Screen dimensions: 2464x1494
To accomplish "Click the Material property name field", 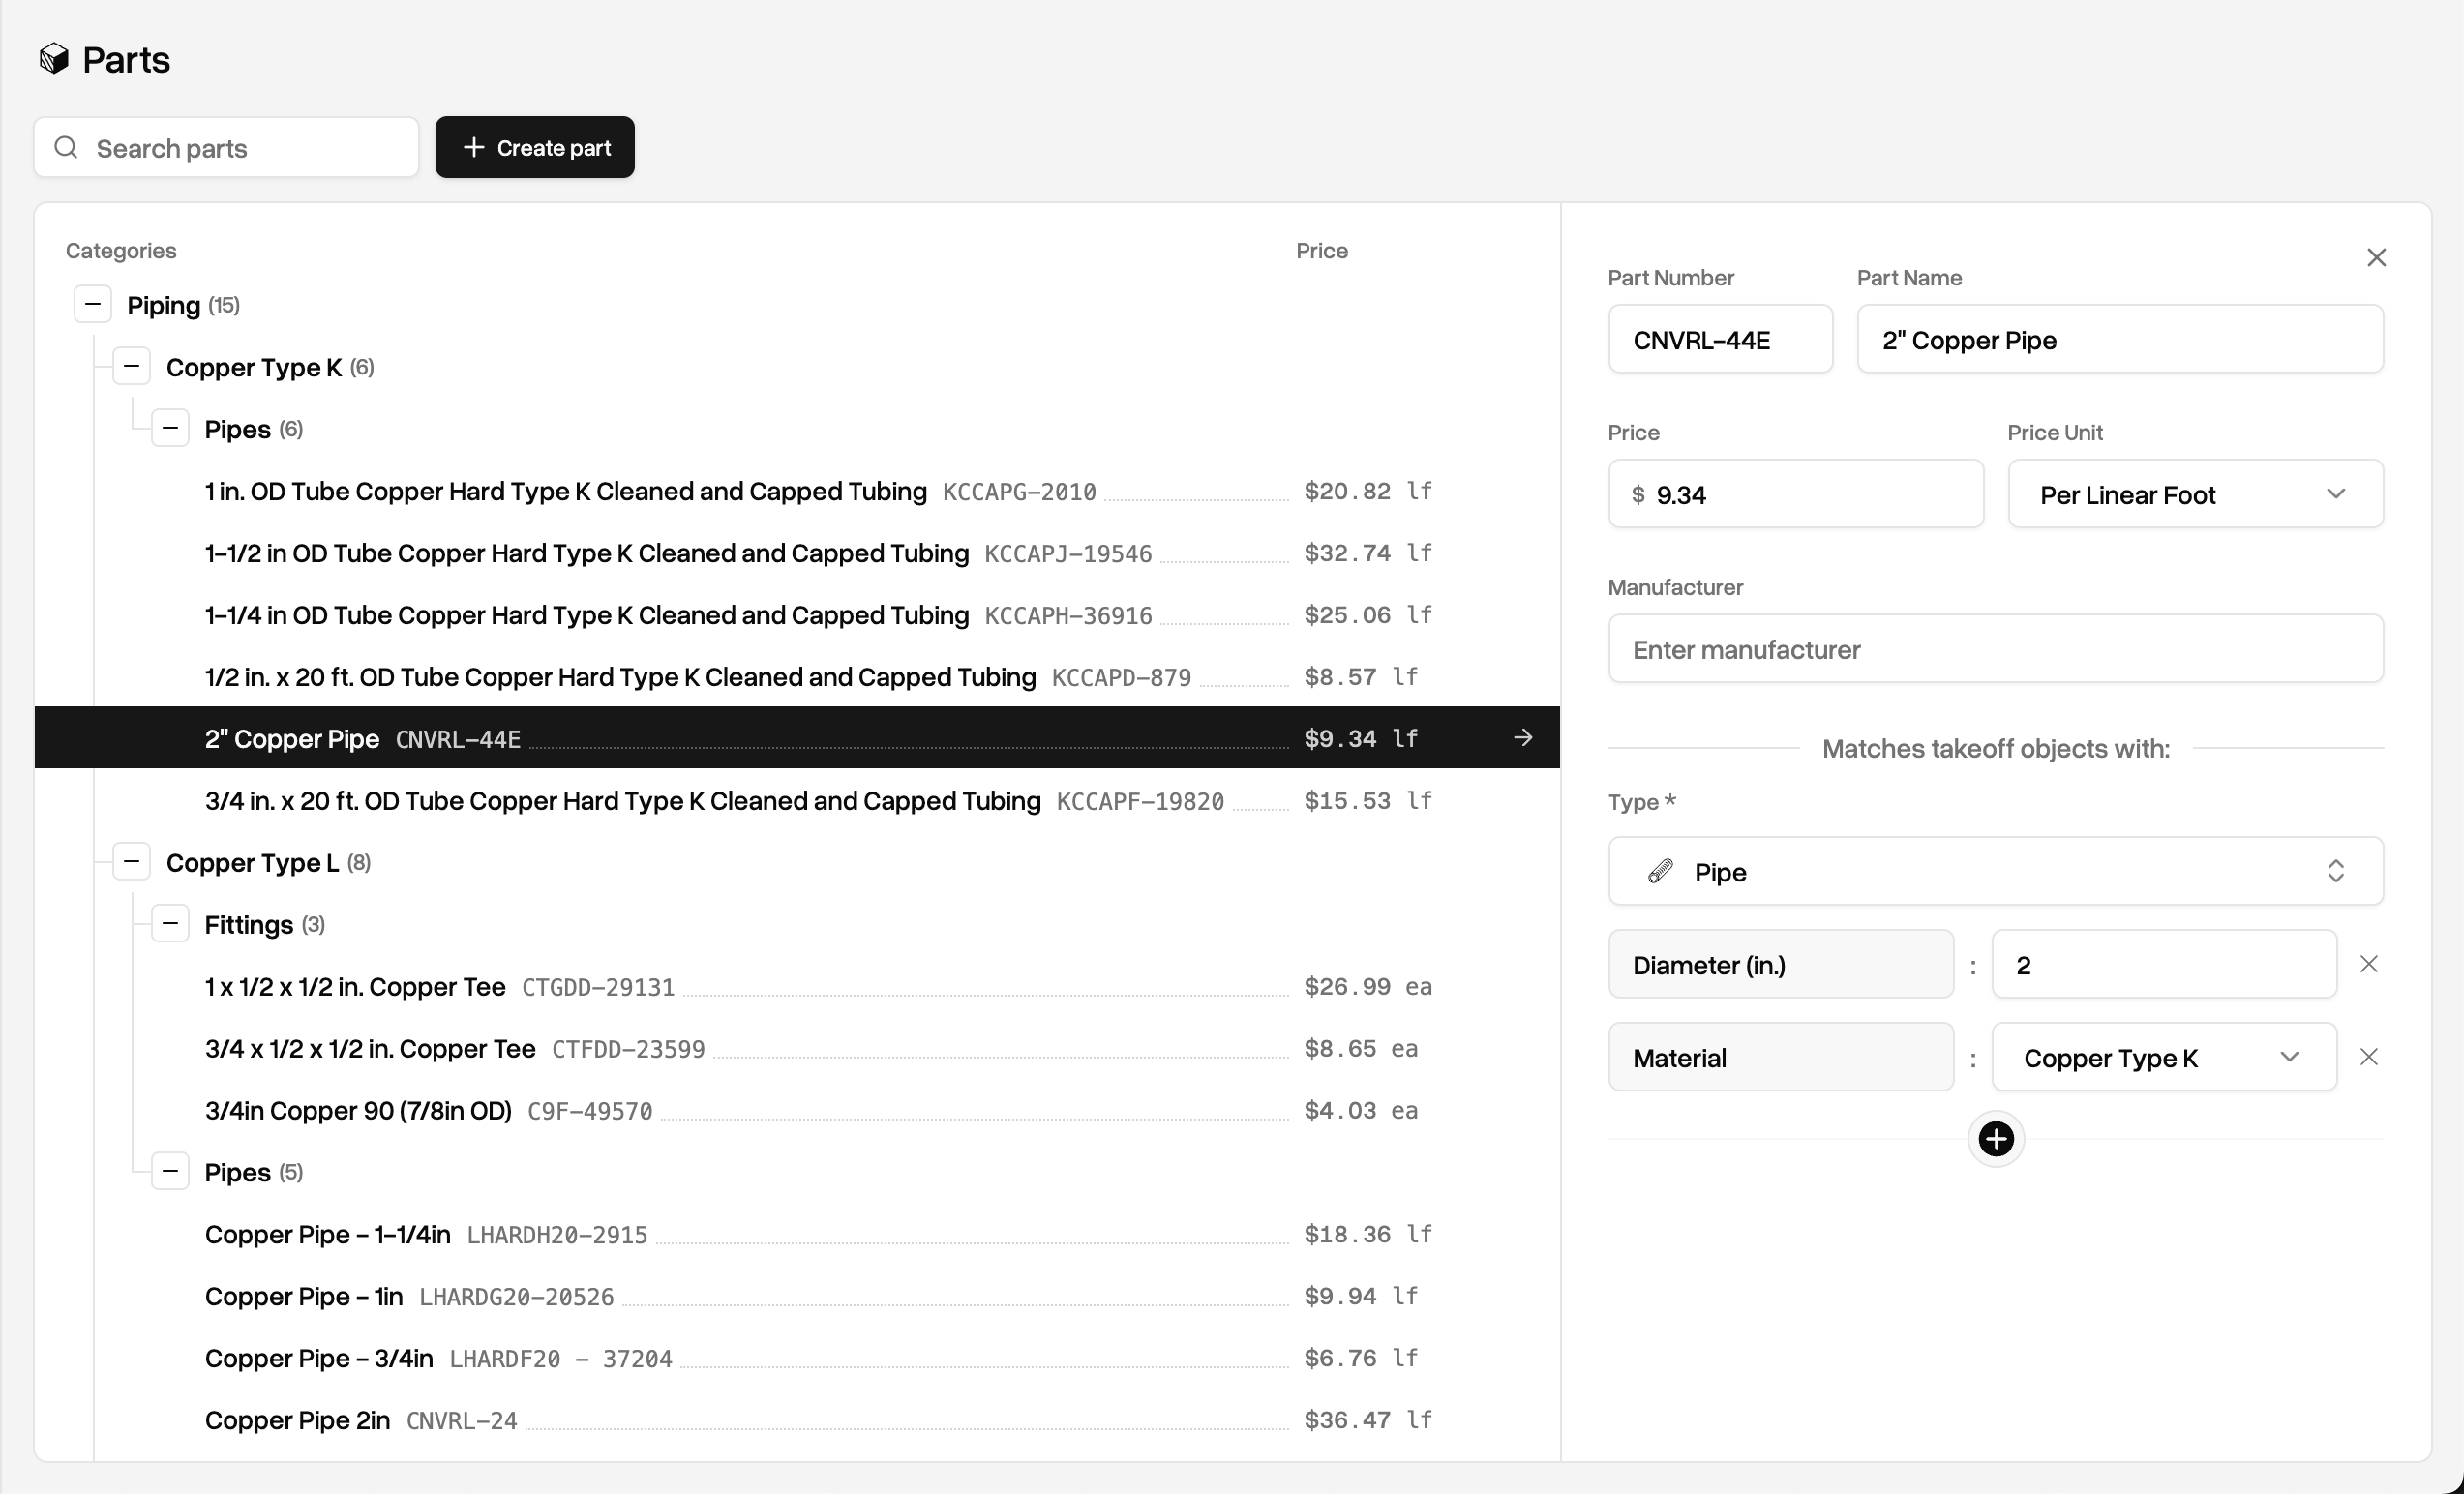I will coord(1780,1057).
